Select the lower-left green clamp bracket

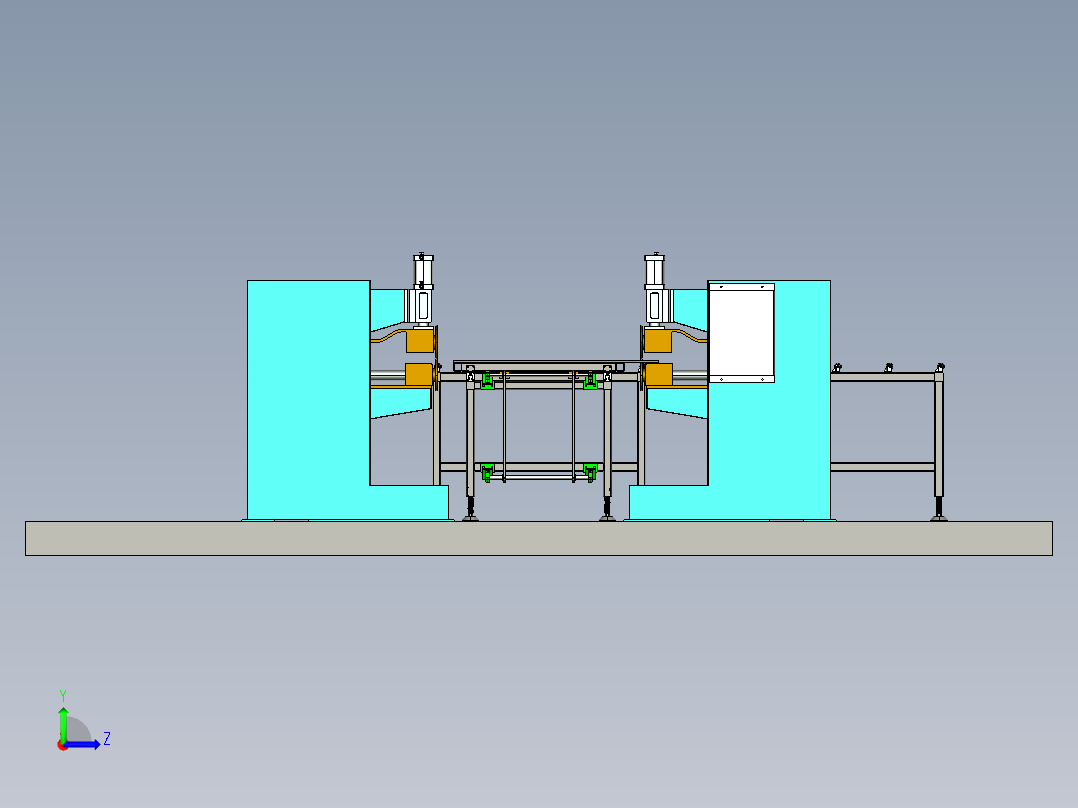coord(487,472)
